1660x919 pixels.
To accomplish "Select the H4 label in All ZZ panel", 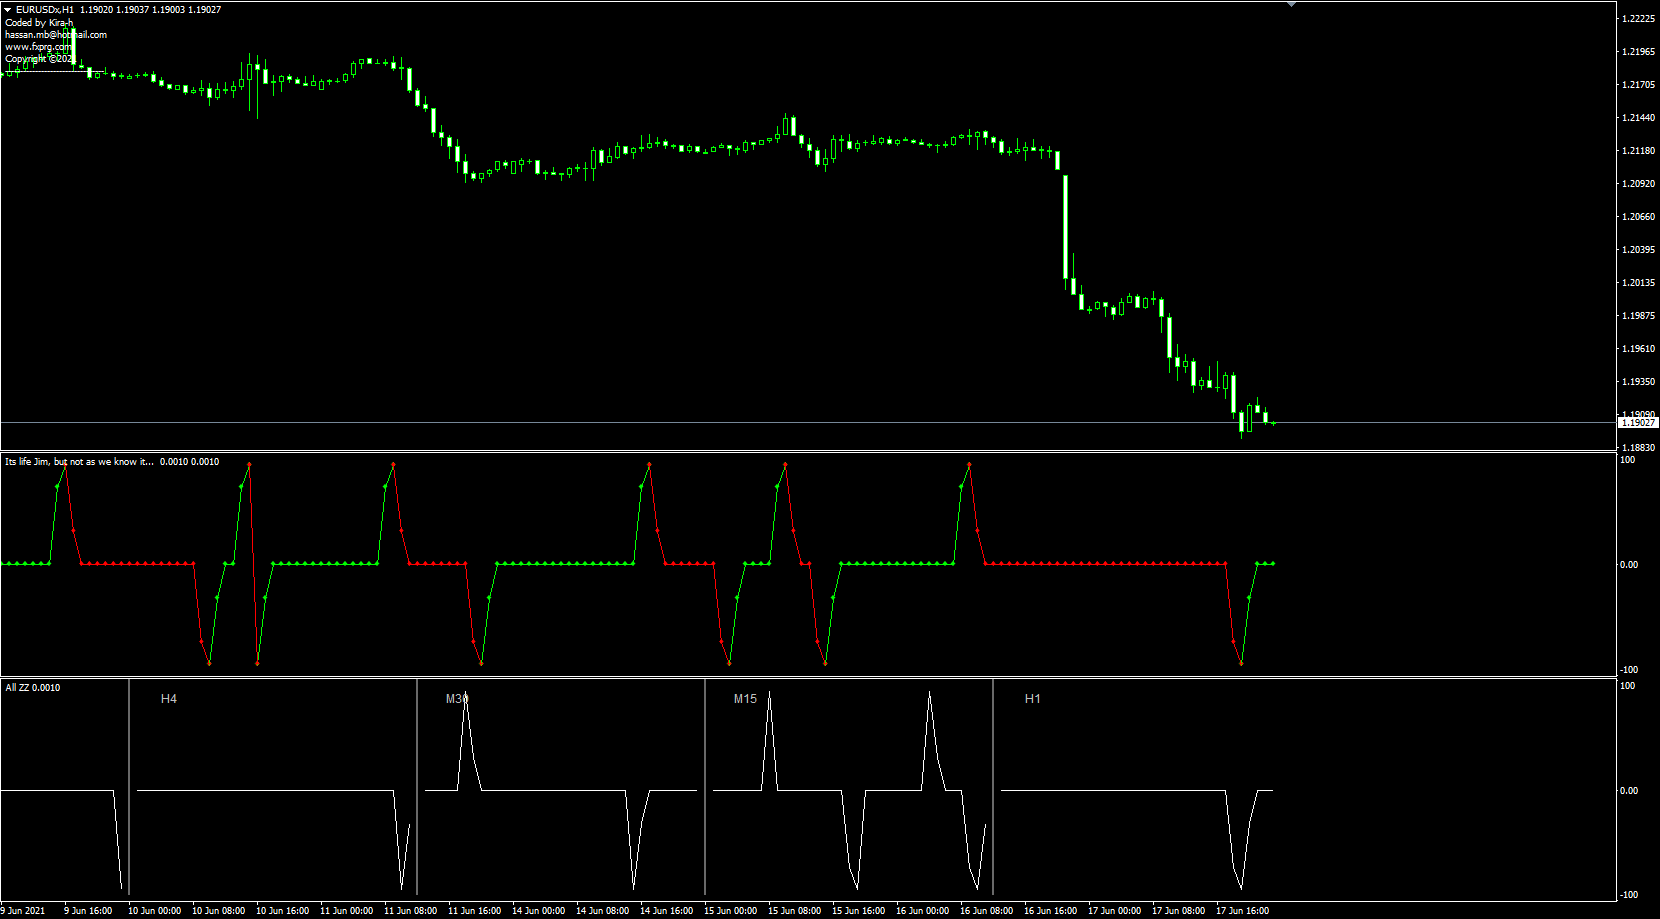I will pyautogui.click(x=168, y=699).
